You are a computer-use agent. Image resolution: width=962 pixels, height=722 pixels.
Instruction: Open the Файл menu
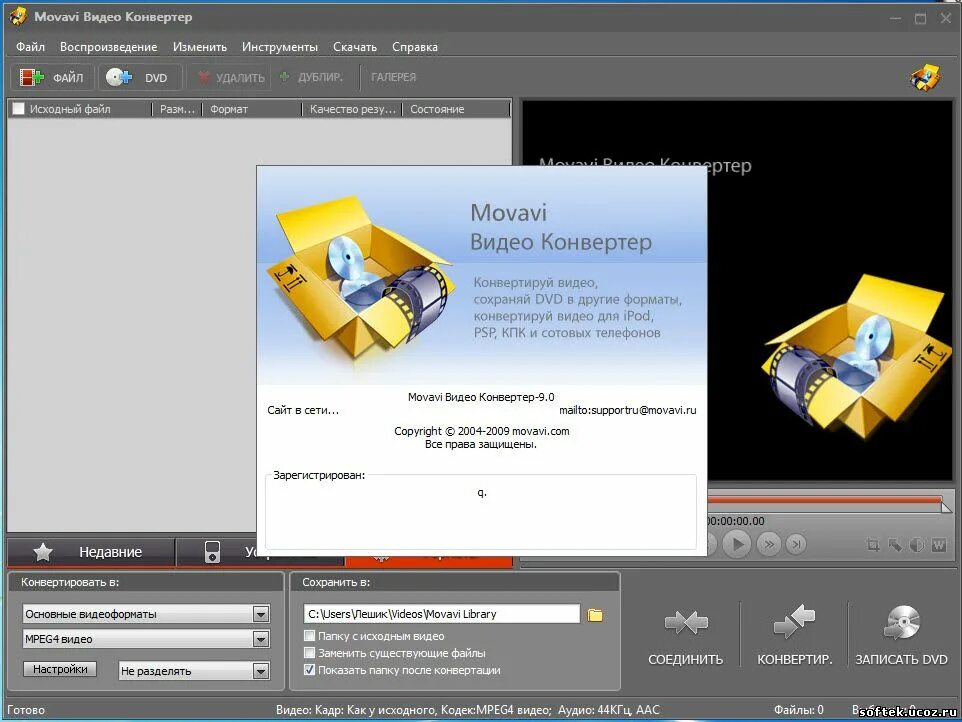(30, 47)
